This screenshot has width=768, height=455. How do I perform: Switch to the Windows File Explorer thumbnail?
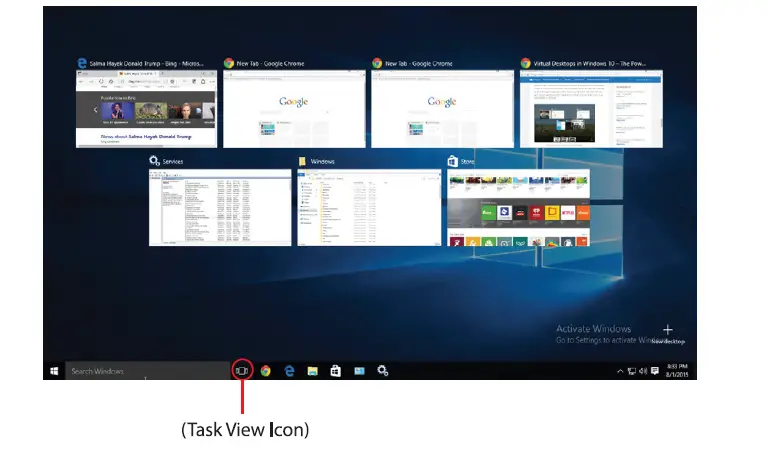coord(369,207)
